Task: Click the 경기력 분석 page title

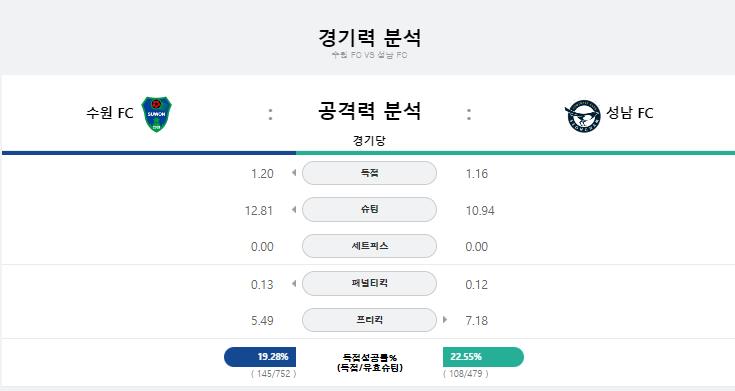Action: tap(369, 38)
